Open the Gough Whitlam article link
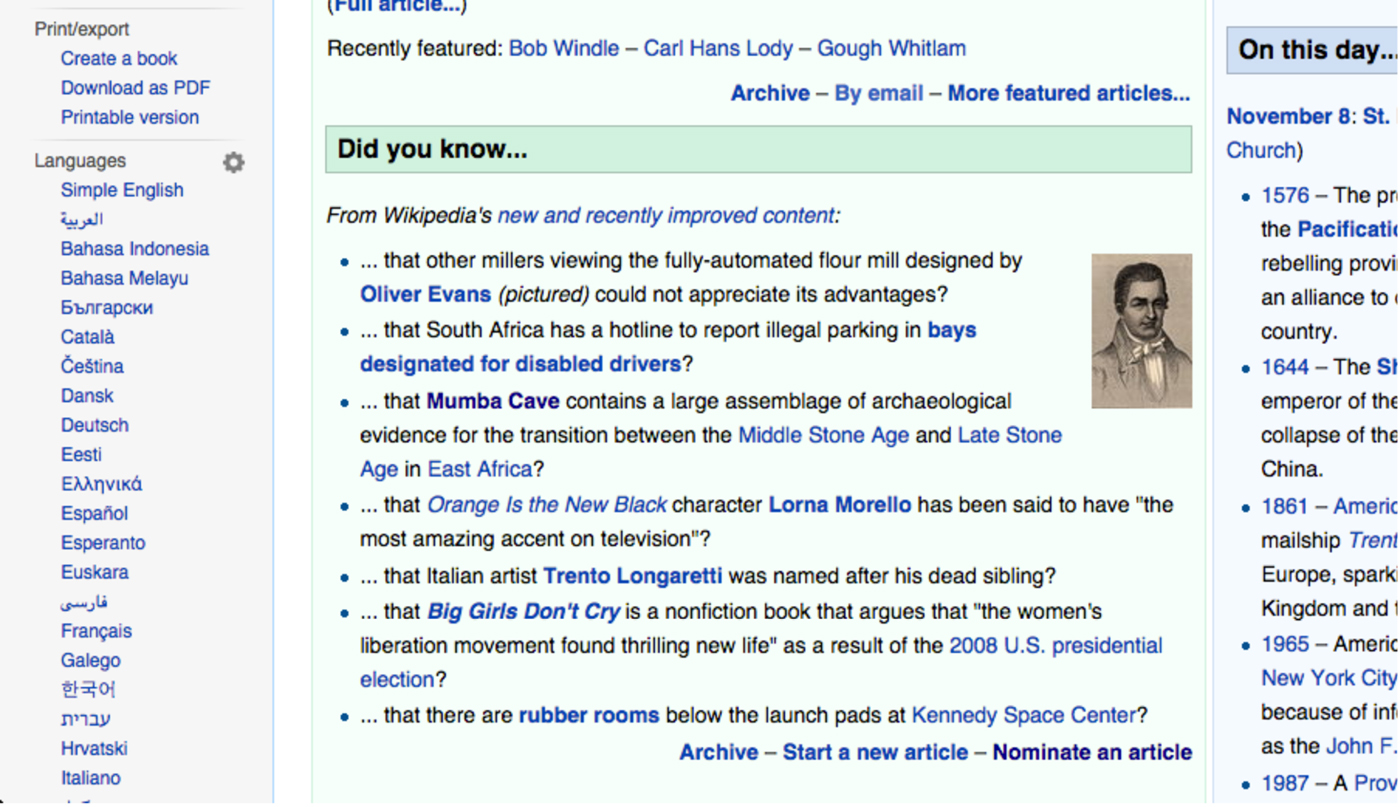This screenshot has height=807, width=1400. (891, 48)
